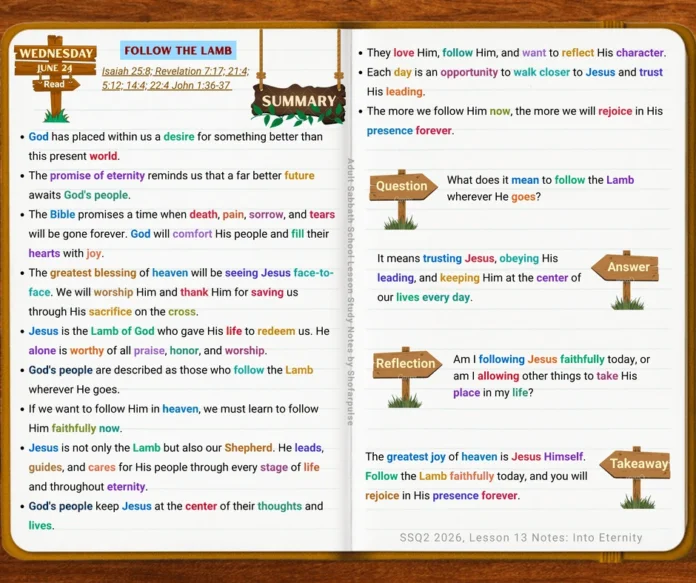Click the line 'Am I following Jesus faithfully today, or'

click(551, 359)
